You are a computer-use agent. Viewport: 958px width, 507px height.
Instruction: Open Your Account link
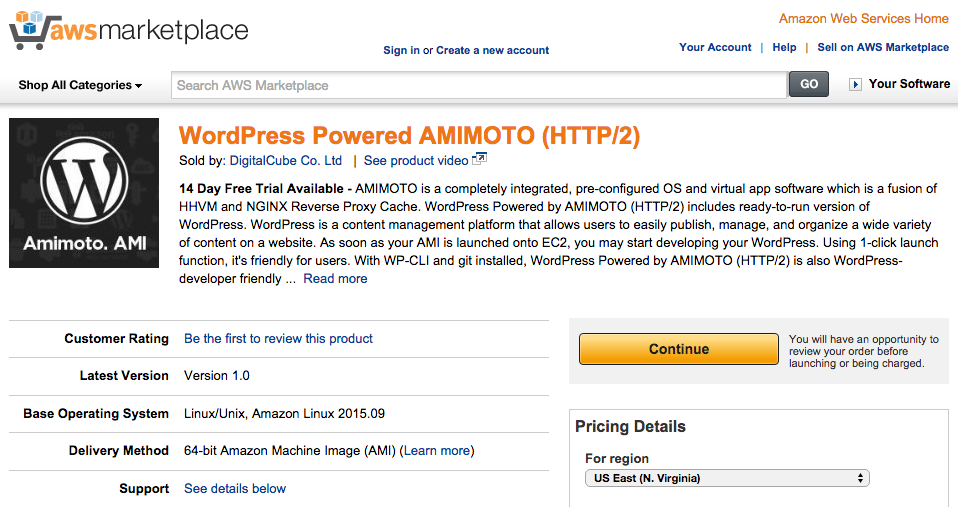coord(715,47)
